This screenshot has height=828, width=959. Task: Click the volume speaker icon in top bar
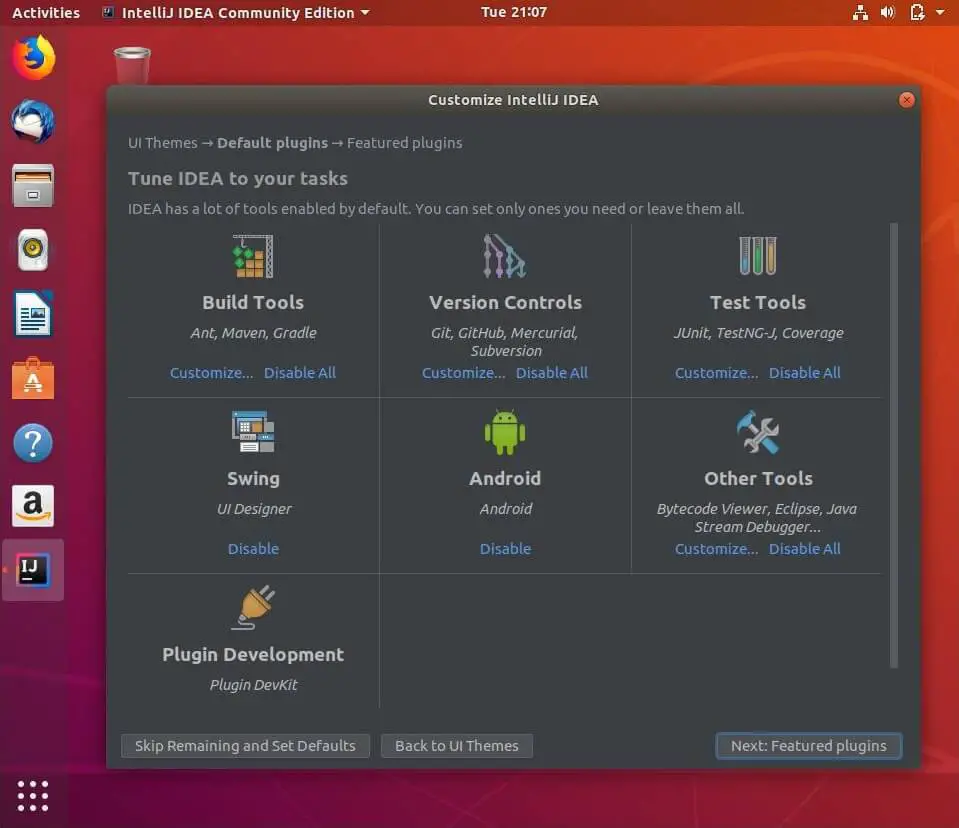888,12
